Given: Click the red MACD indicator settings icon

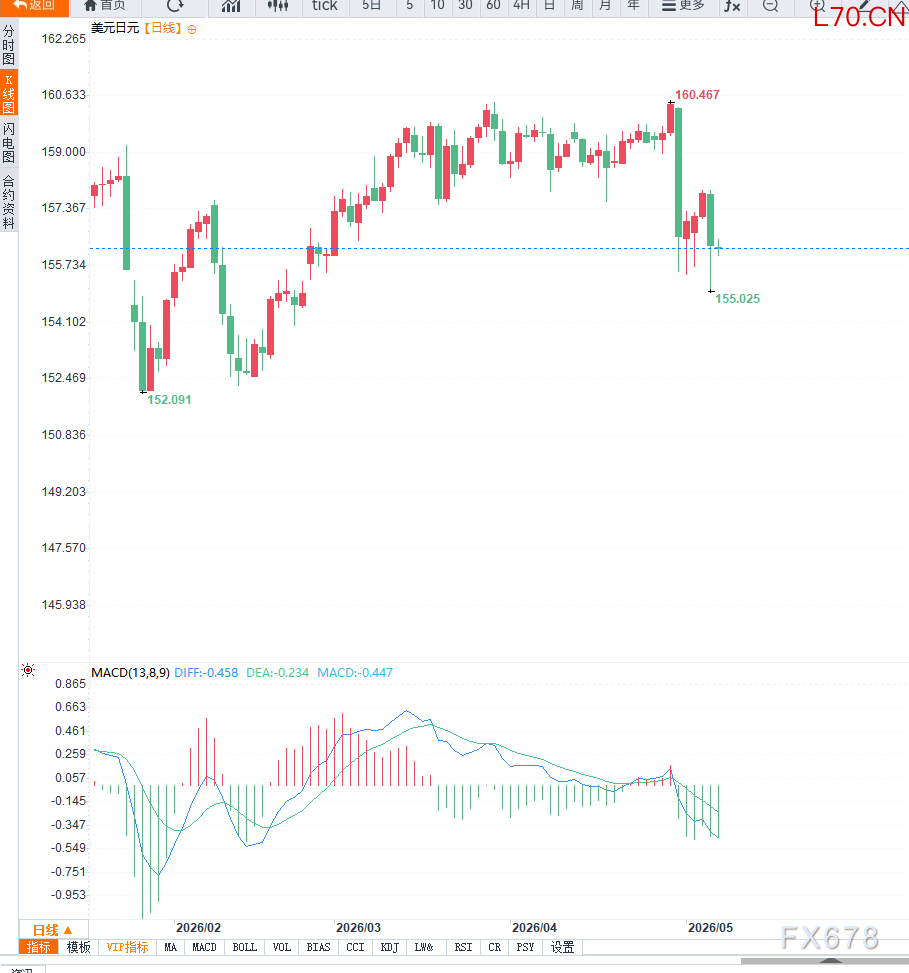Looking at the screenshot, I should (x=28, y=670).
